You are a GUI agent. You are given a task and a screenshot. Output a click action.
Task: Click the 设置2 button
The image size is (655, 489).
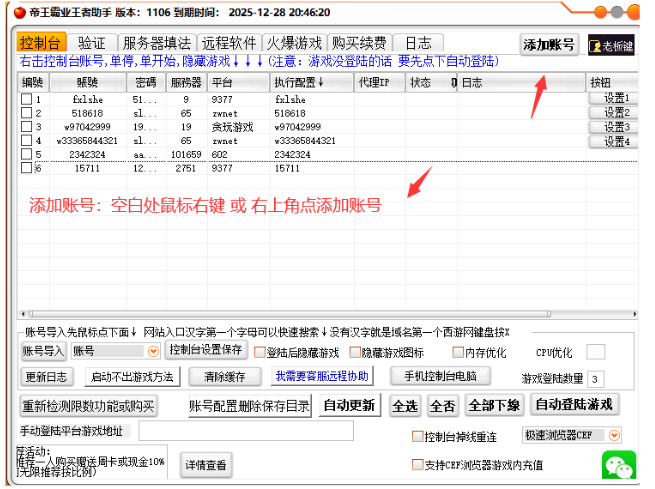[x=614, y=113]
